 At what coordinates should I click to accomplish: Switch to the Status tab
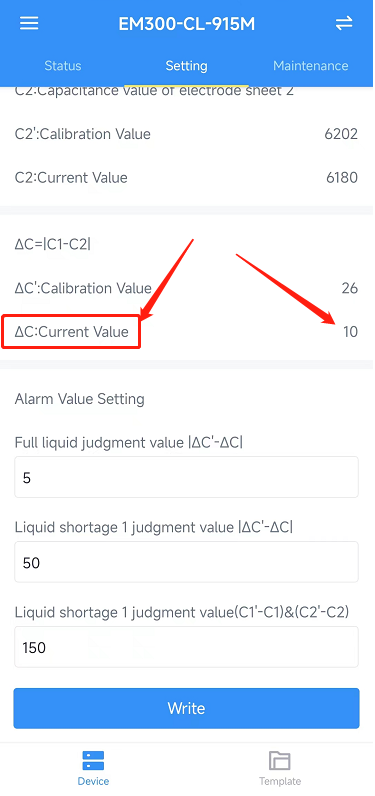tap(62, 66)
